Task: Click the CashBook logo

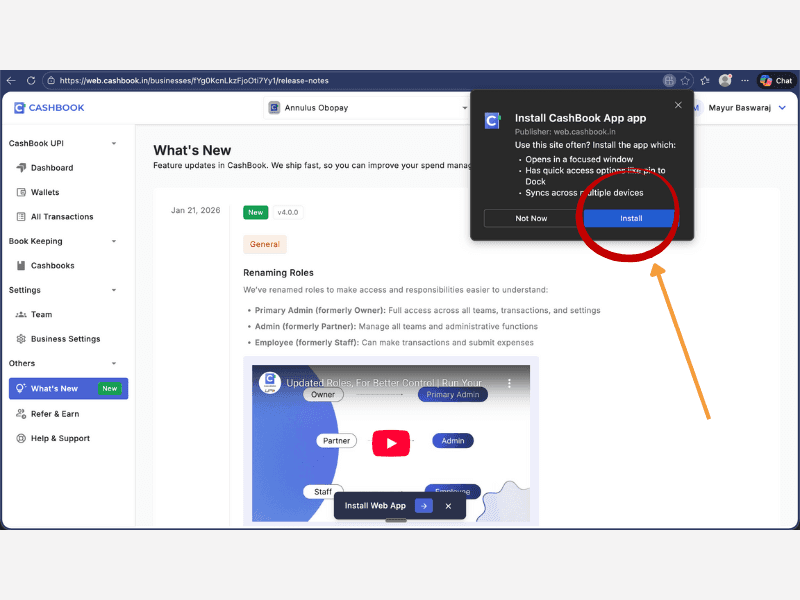Action: pyautogui.click(x=49, y=108)
